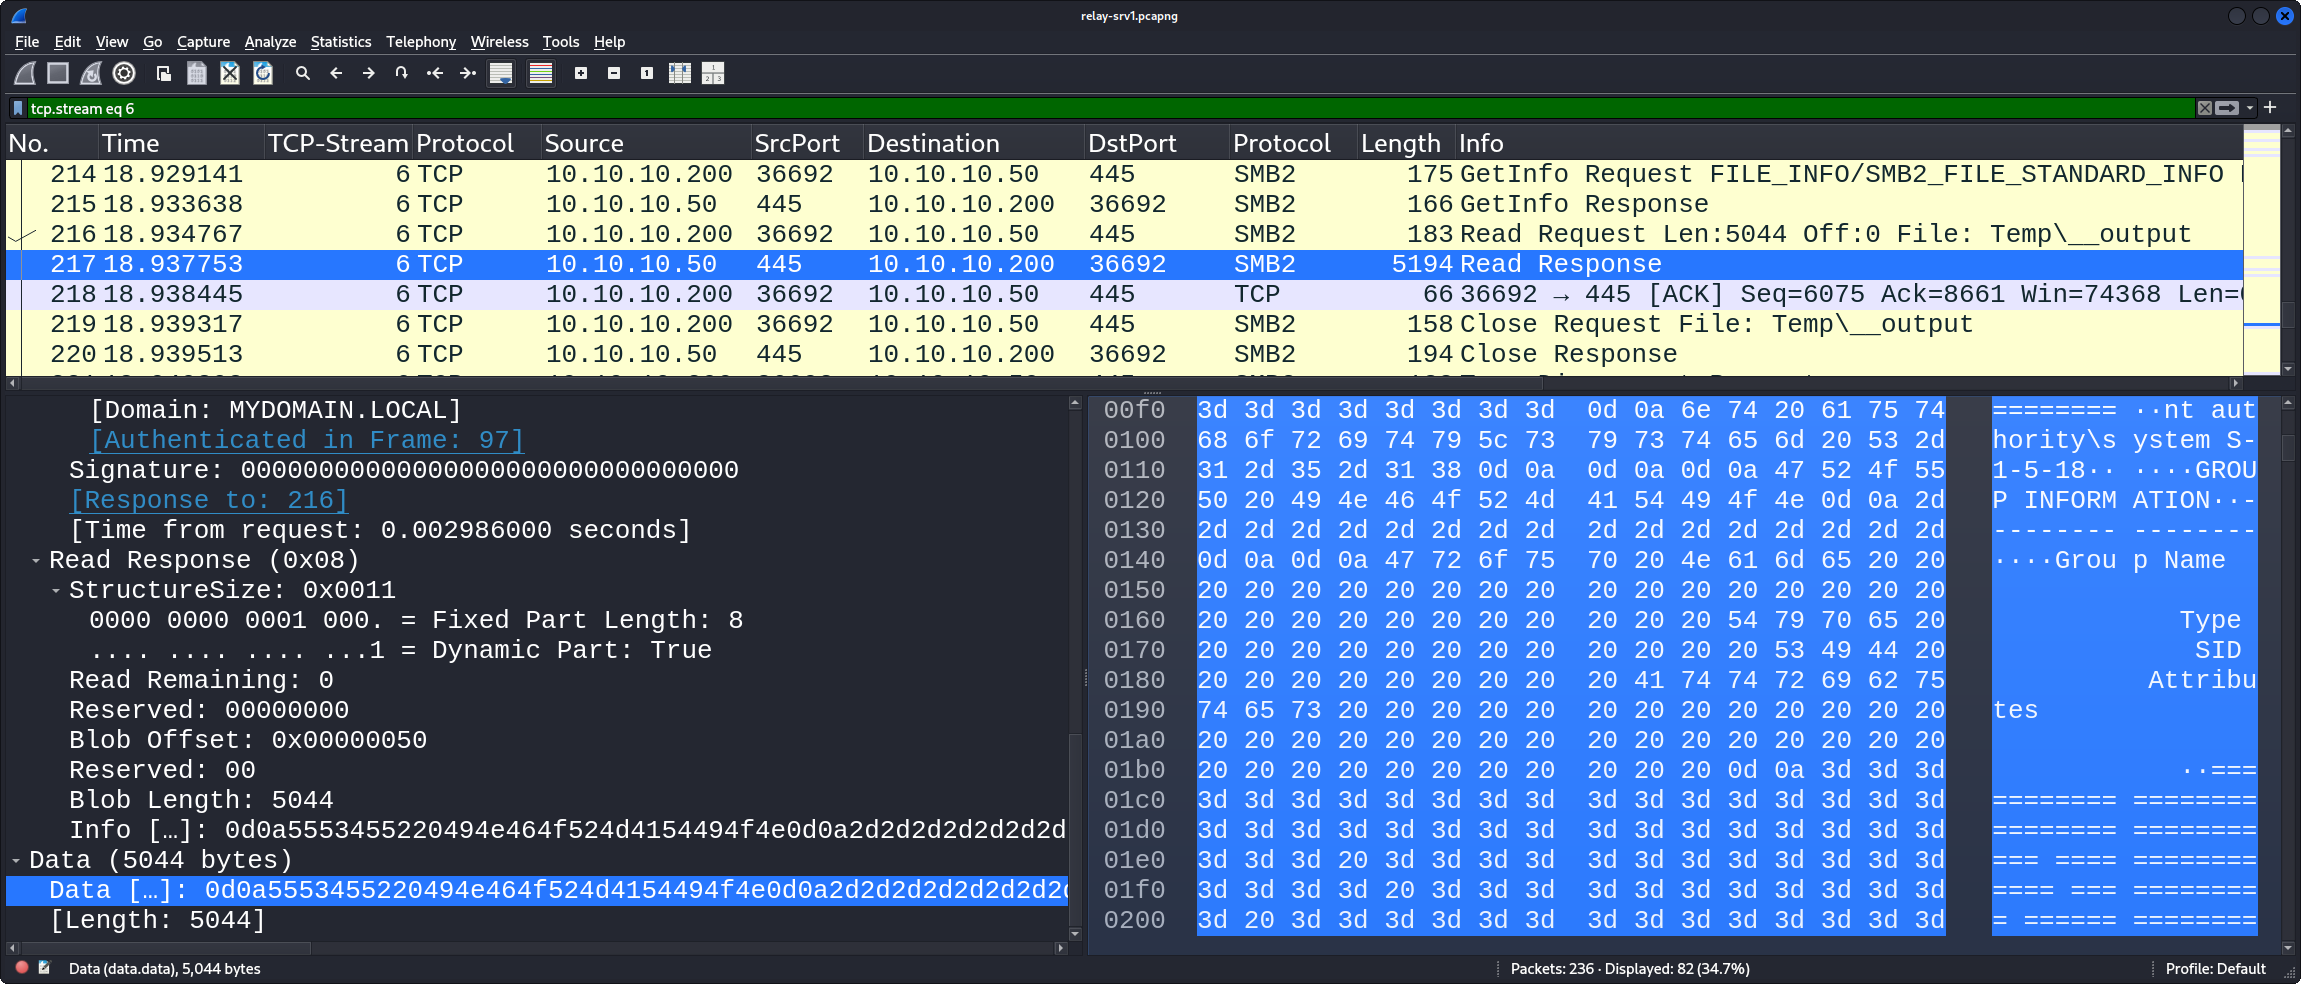Select packet 214 GetInfo Request row
The width and height of the screenshot is (2301, 984).
point(1124,174)
